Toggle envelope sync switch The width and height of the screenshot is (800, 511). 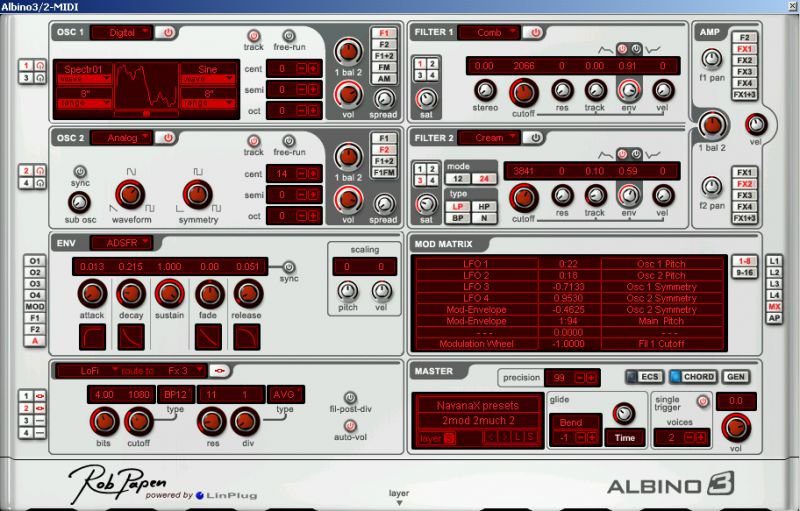click(289, 267)
